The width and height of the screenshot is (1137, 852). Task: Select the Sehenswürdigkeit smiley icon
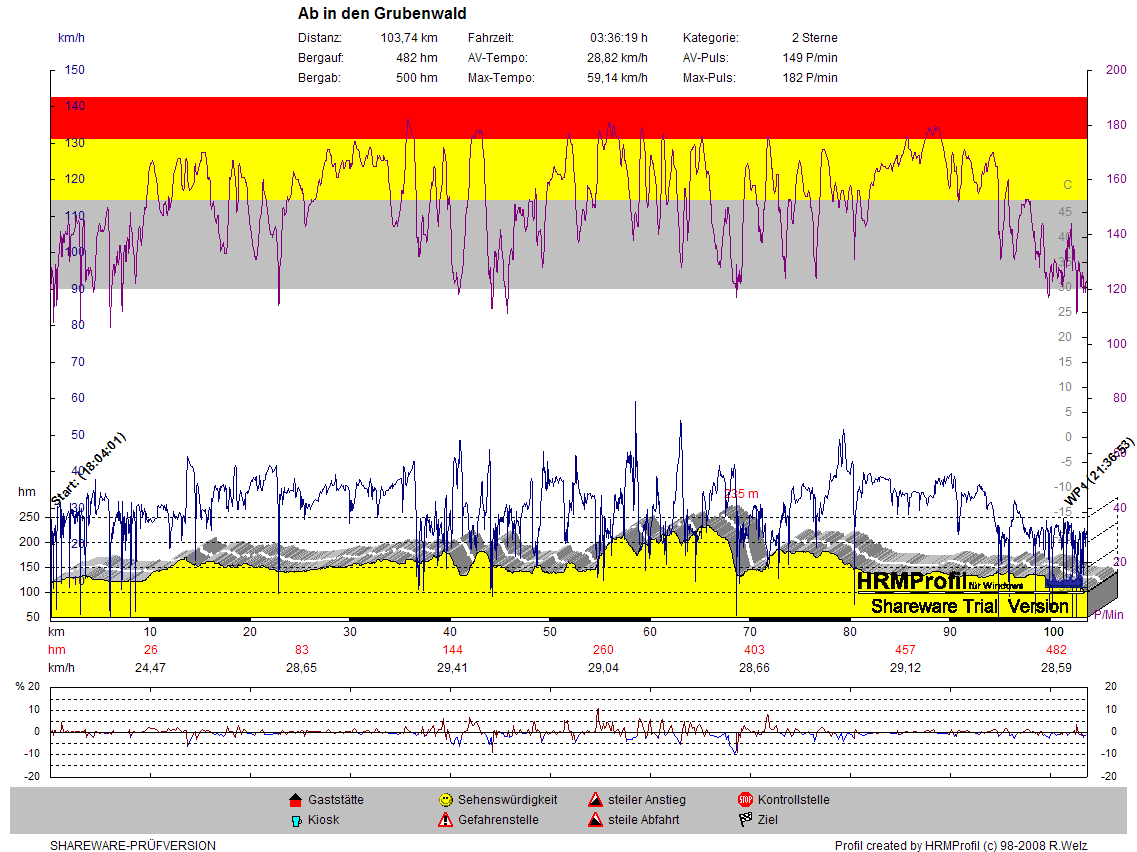pos(445,800)
